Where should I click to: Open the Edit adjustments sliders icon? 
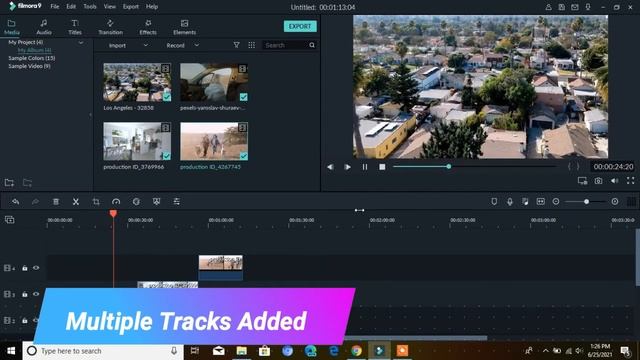click(x=176, y=202)
